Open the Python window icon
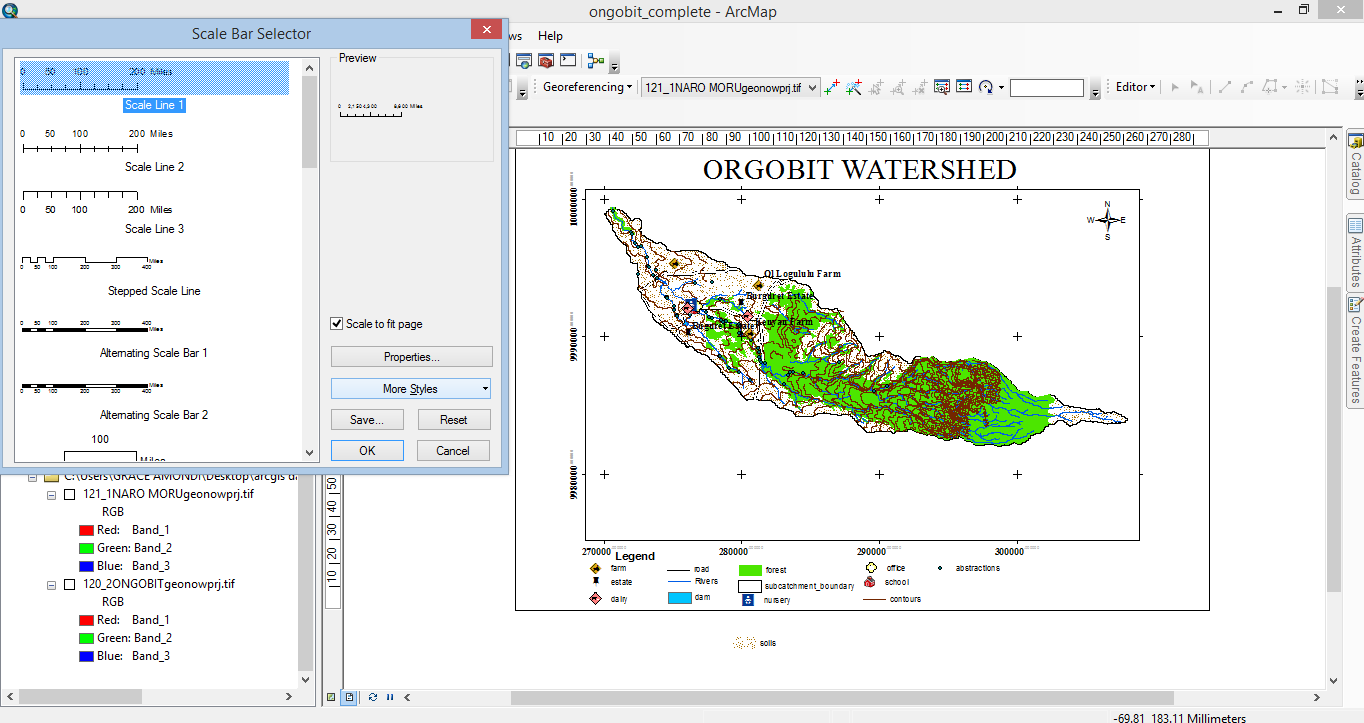The image size is (1364, 723). tap(568, 60)
